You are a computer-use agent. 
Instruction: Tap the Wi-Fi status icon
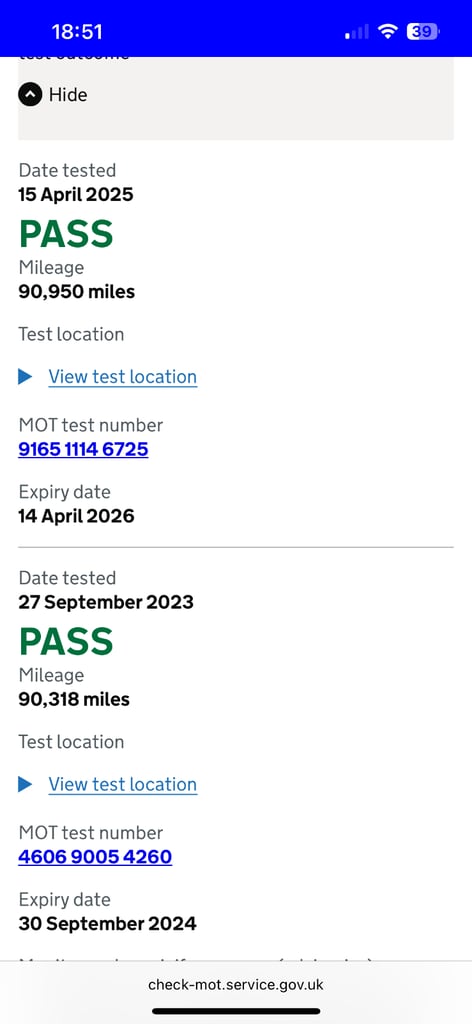tap(388, 31)
